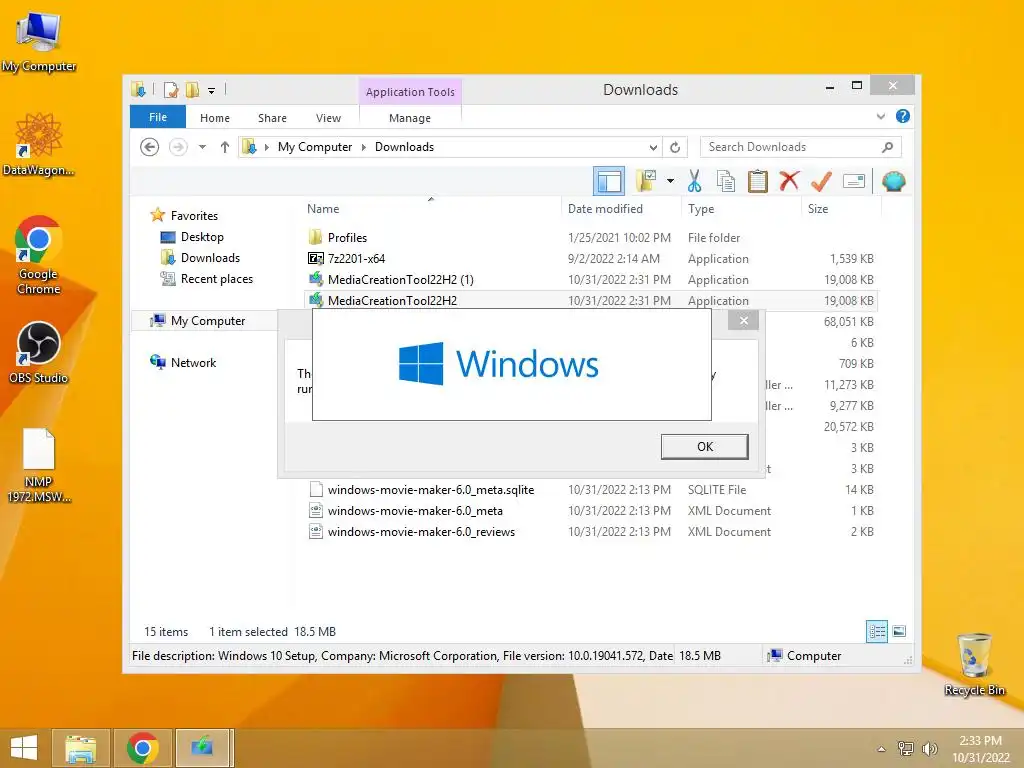Select the Profiles folder
Screen dimensions: 1024x768
pyautogui.click(x=591, y=238)
